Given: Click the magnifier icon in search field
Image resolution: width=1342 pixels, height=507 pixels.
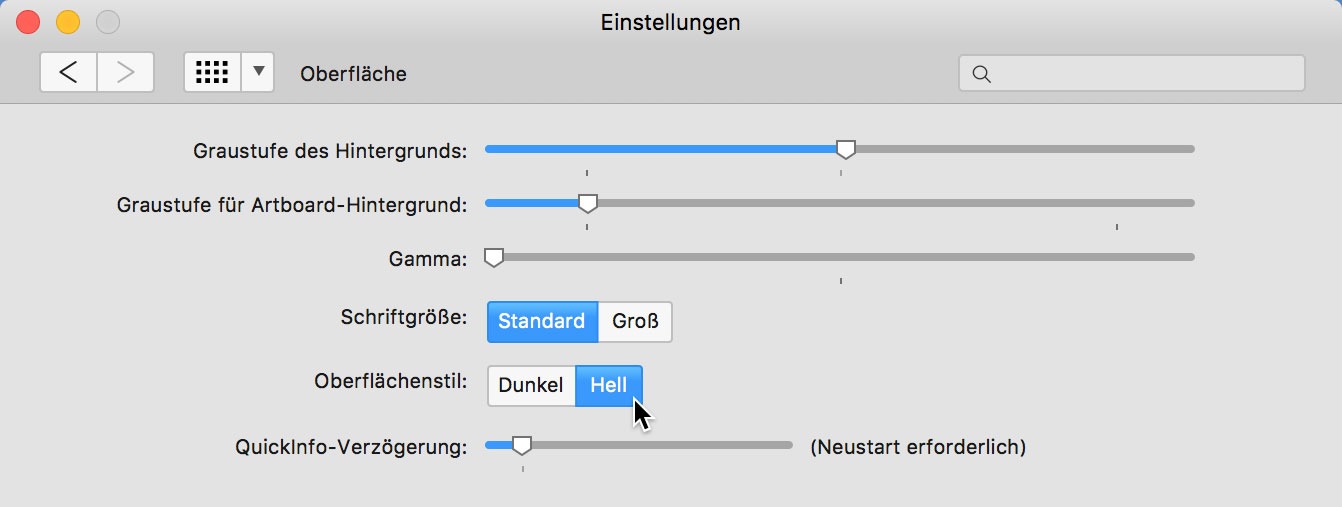Looking at the screenshot, I should [981, 74].
